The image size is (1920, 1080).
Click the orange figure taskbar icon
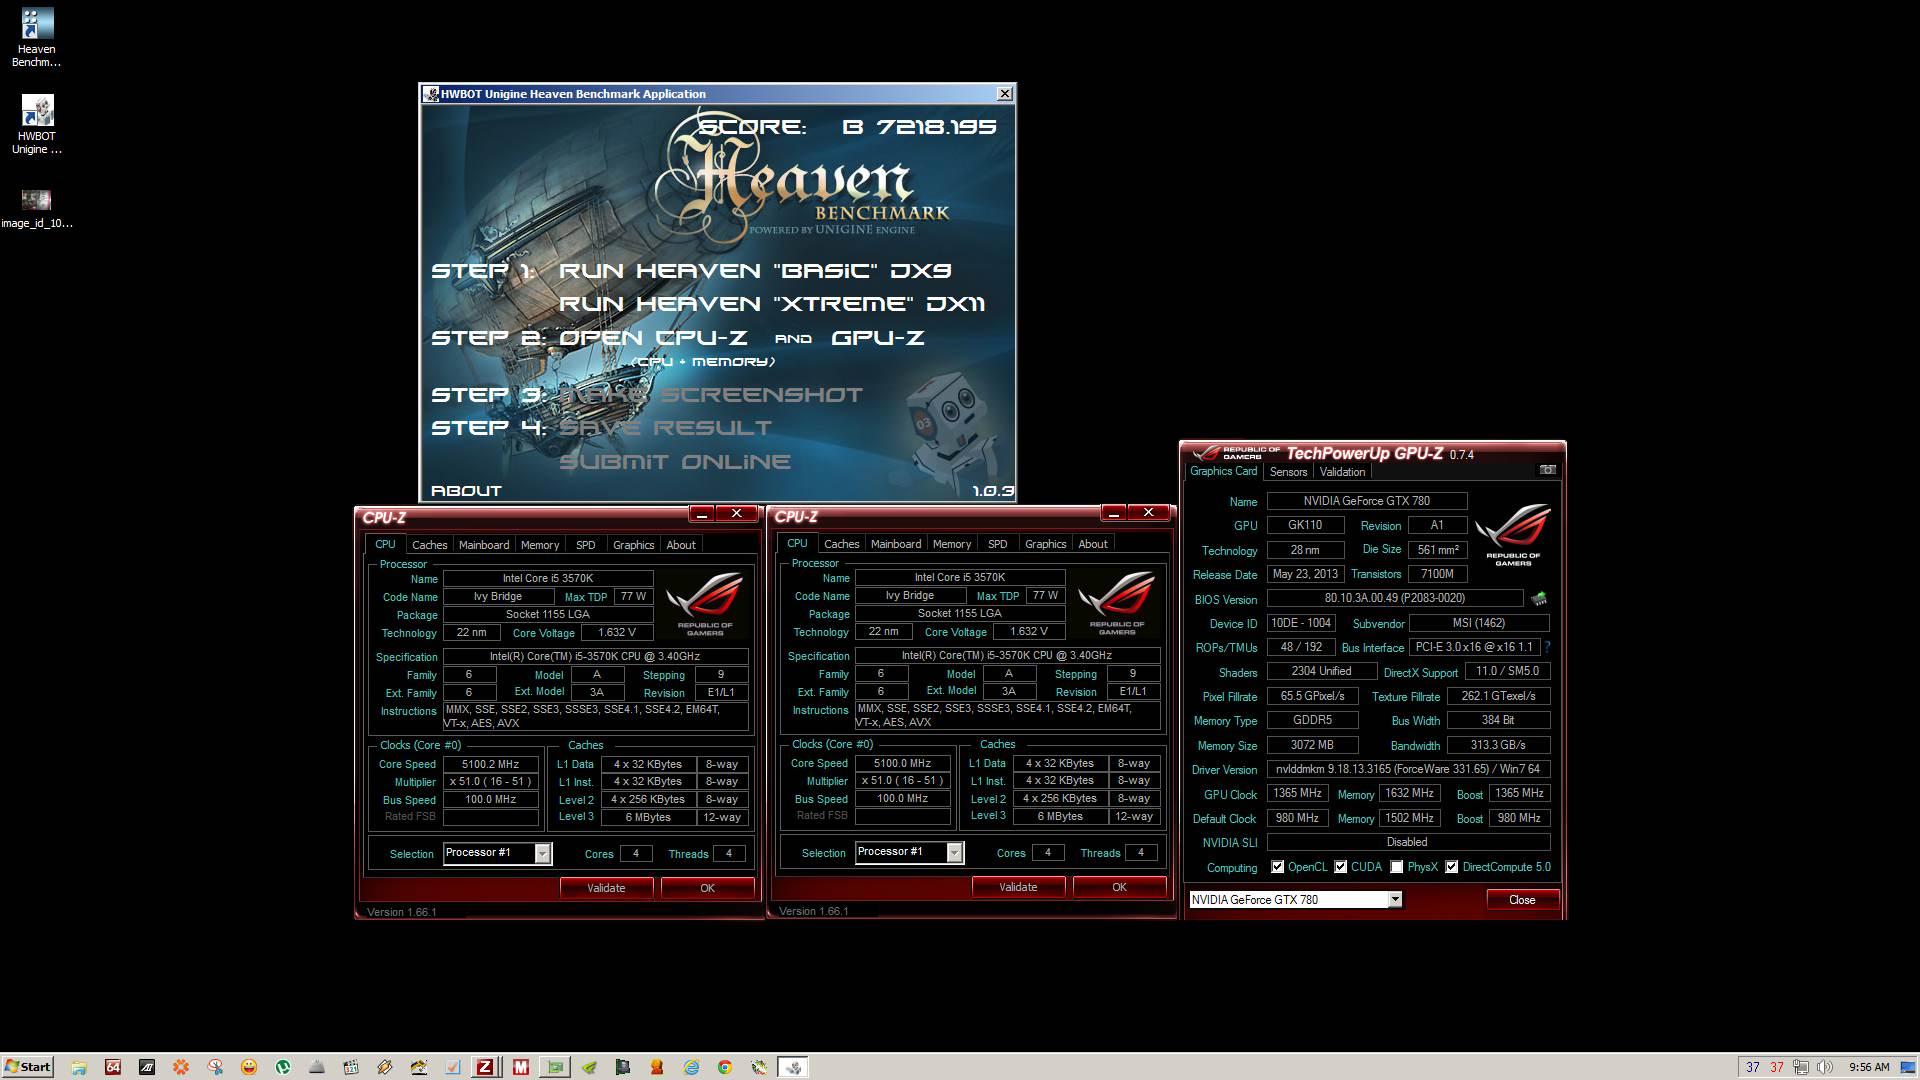657,1067
